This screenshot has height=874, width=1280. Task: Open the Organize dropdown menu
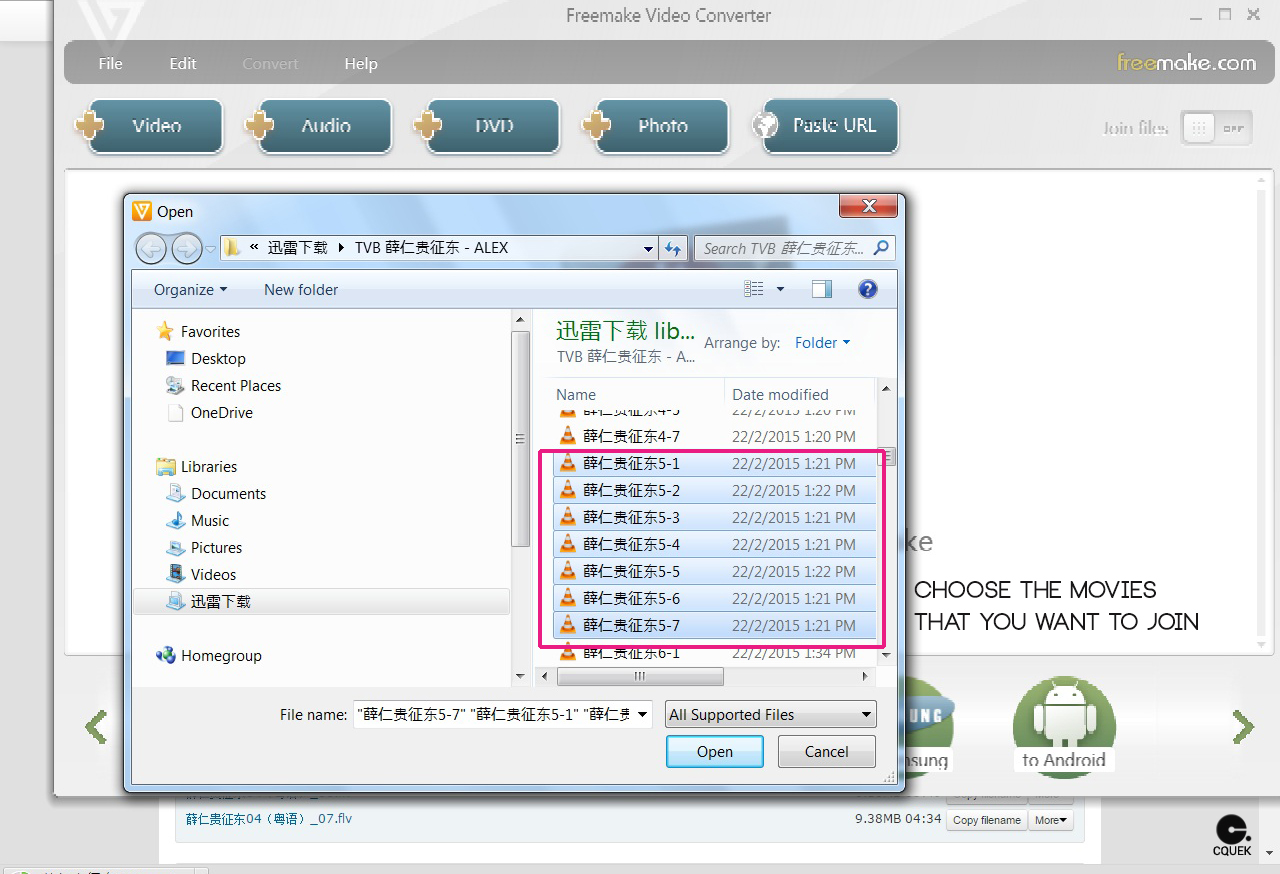[190, 290]
